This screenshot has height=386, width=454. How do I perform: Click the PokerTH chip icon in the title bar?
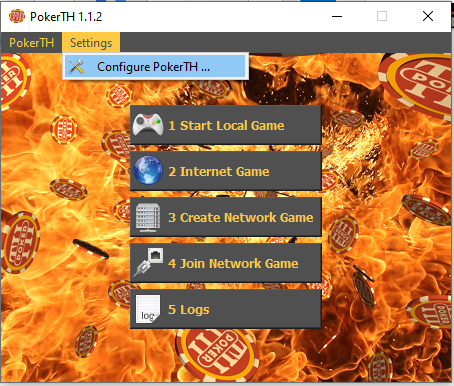tap(17, 16)
